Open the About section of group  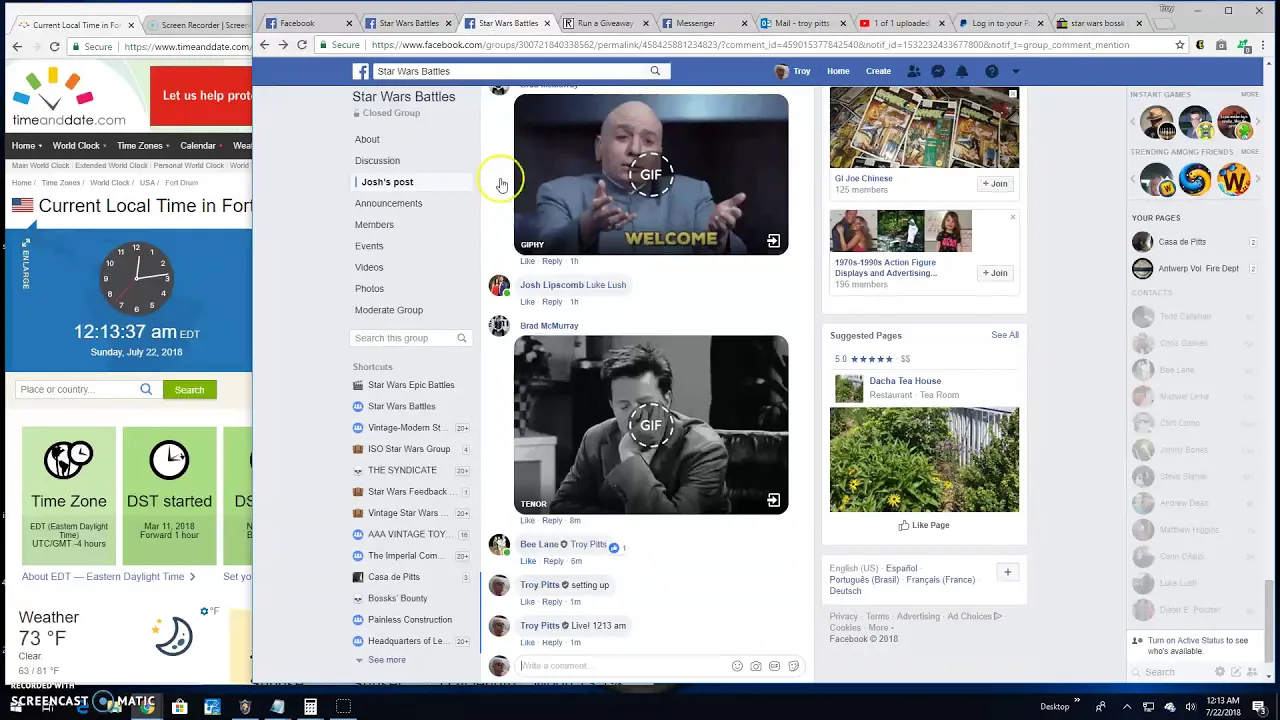click(367, 139)
